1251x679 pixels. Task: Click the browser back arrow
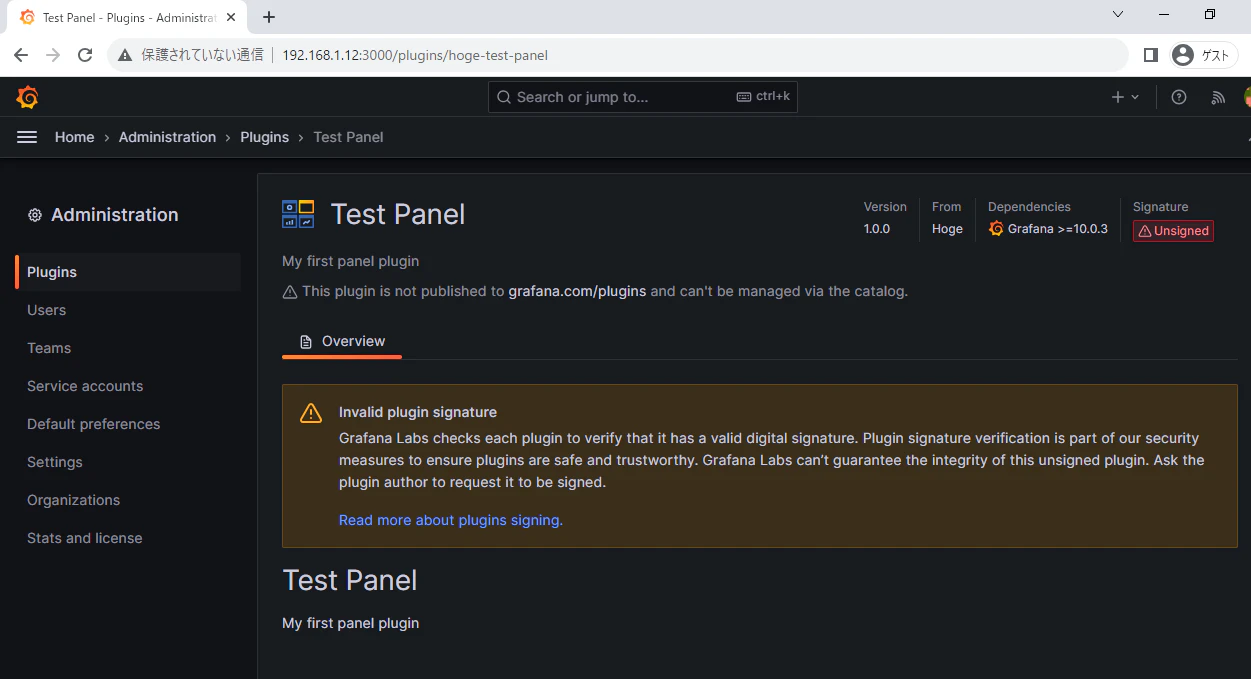tap(21, 55)
